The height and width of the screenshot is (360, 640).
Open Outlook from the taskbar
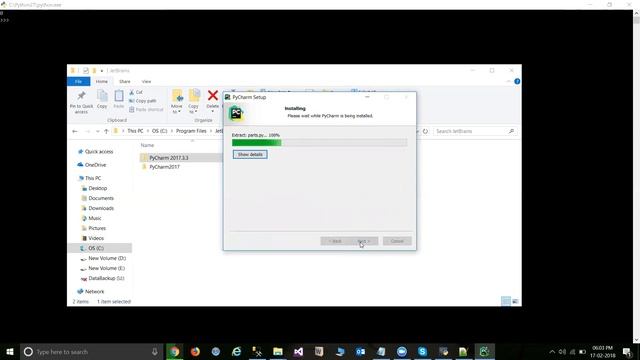360,351
